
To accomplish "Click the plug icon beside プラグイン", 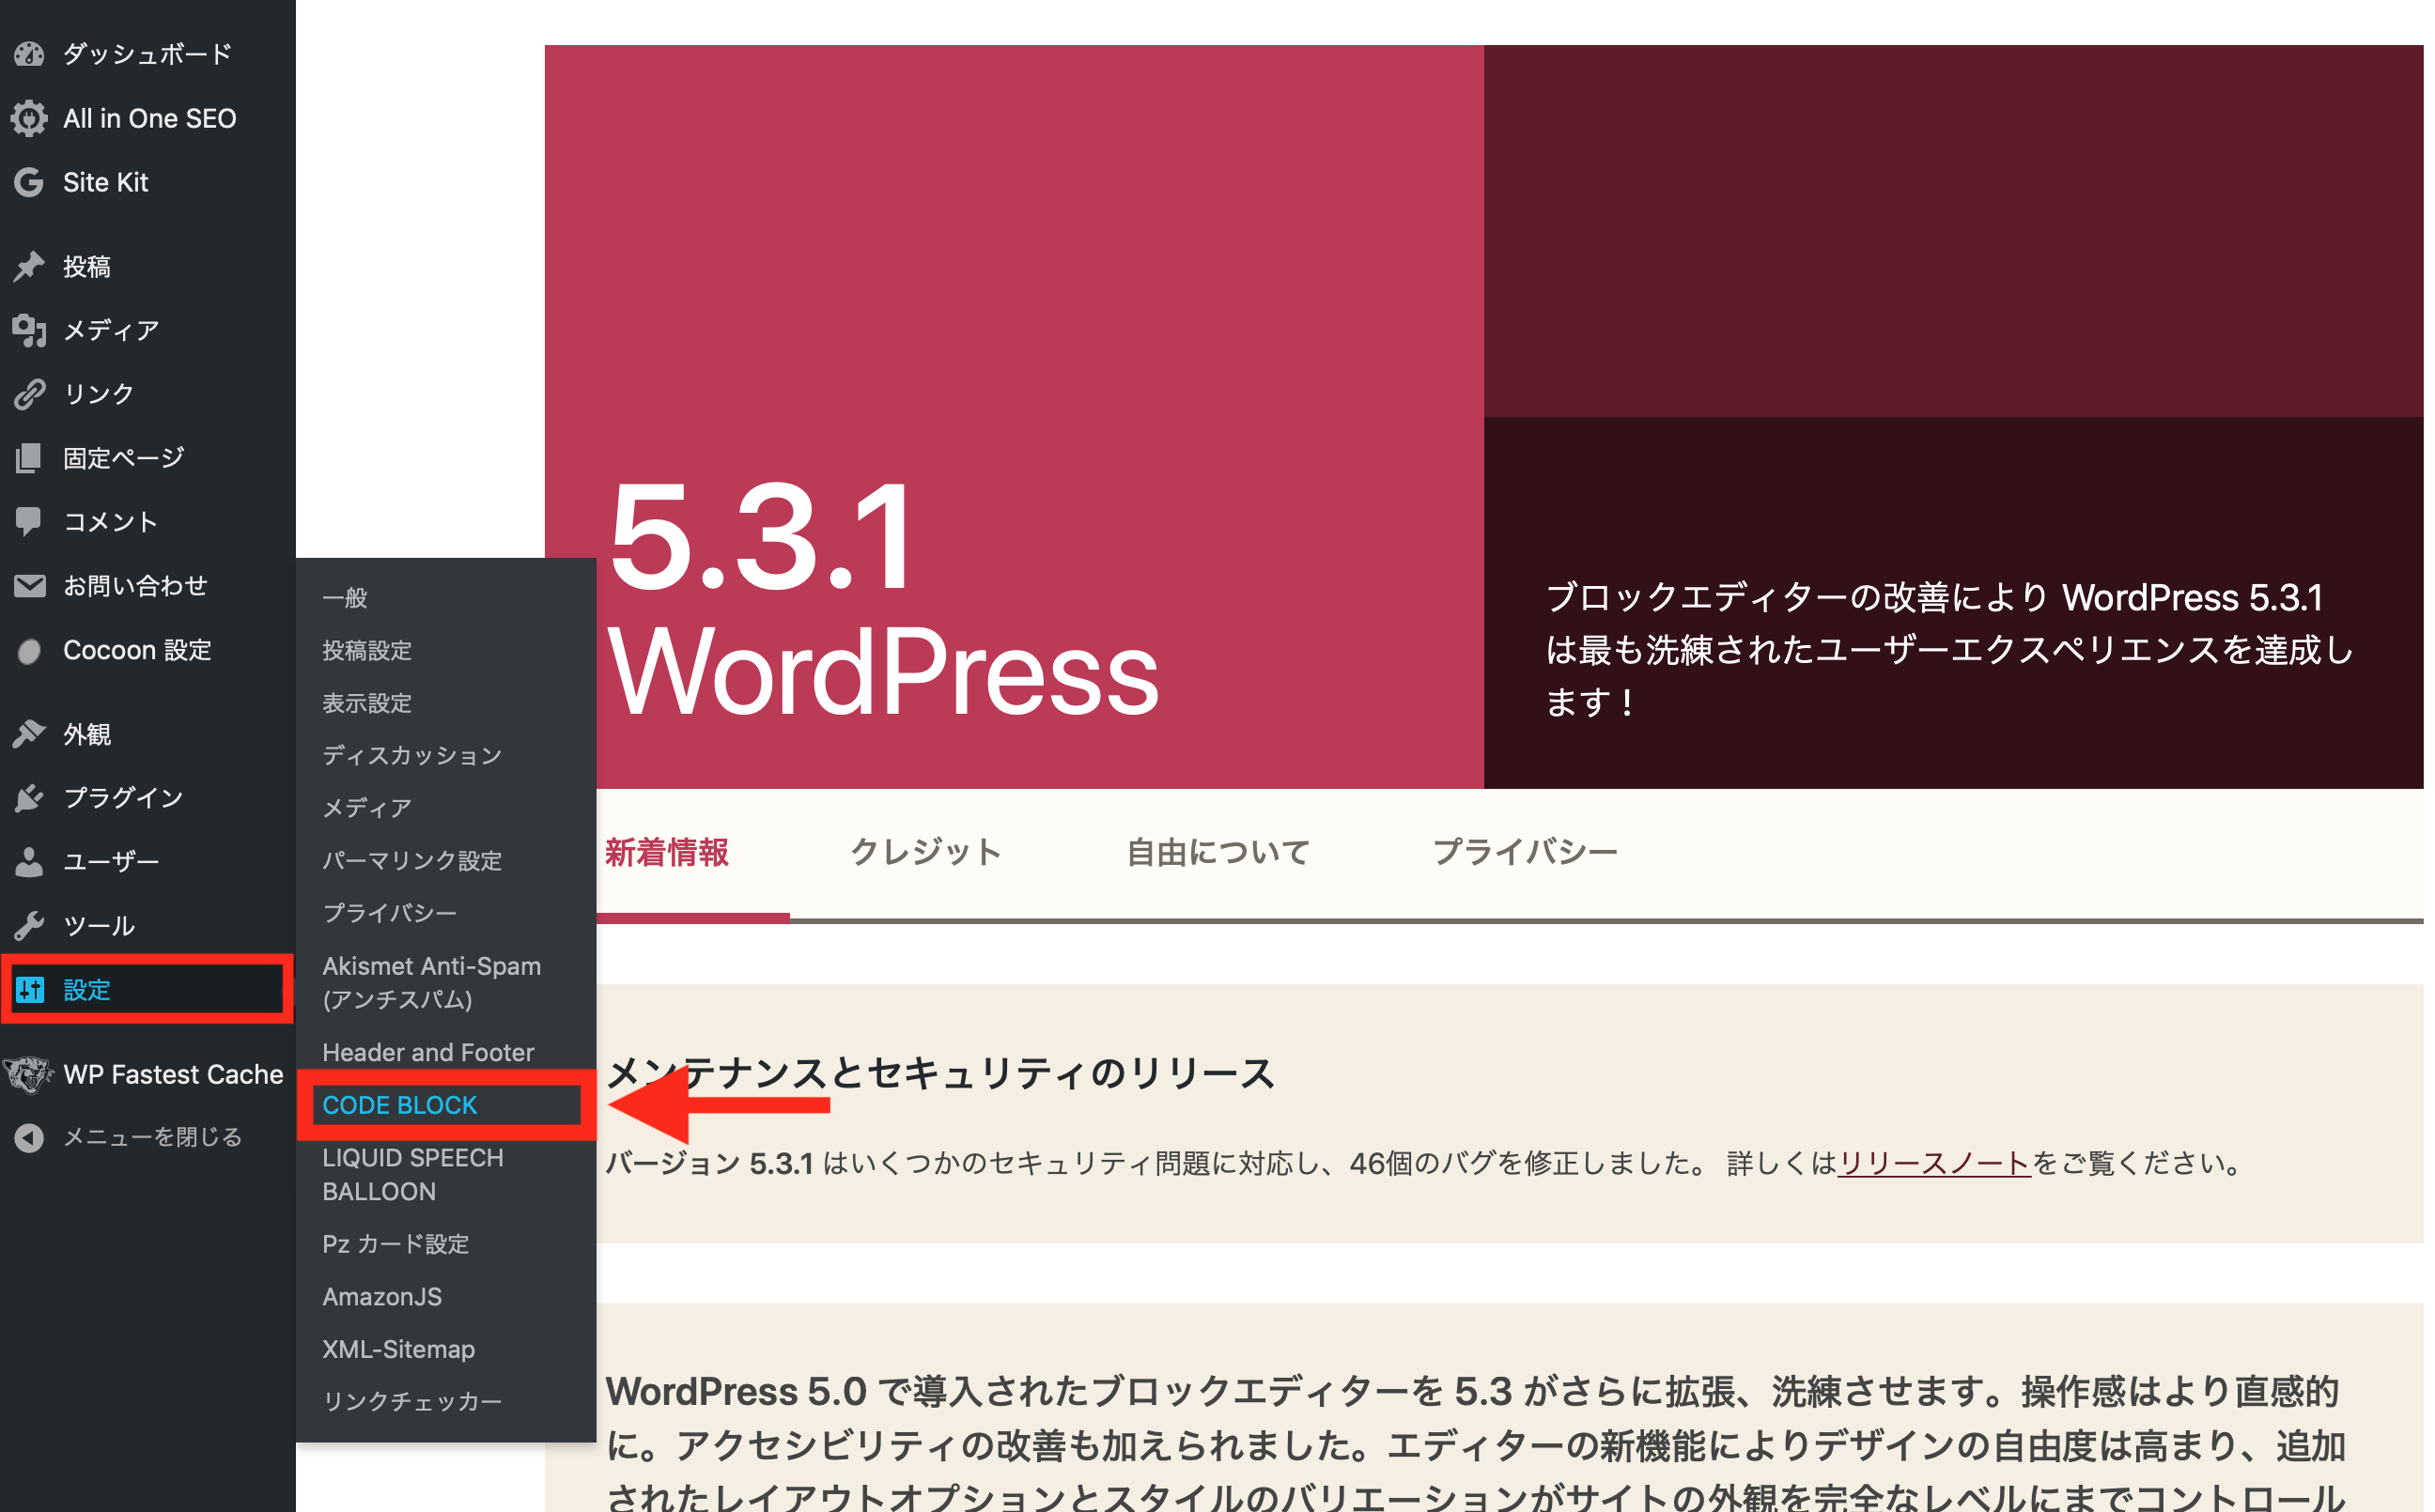I will [29, 798].
